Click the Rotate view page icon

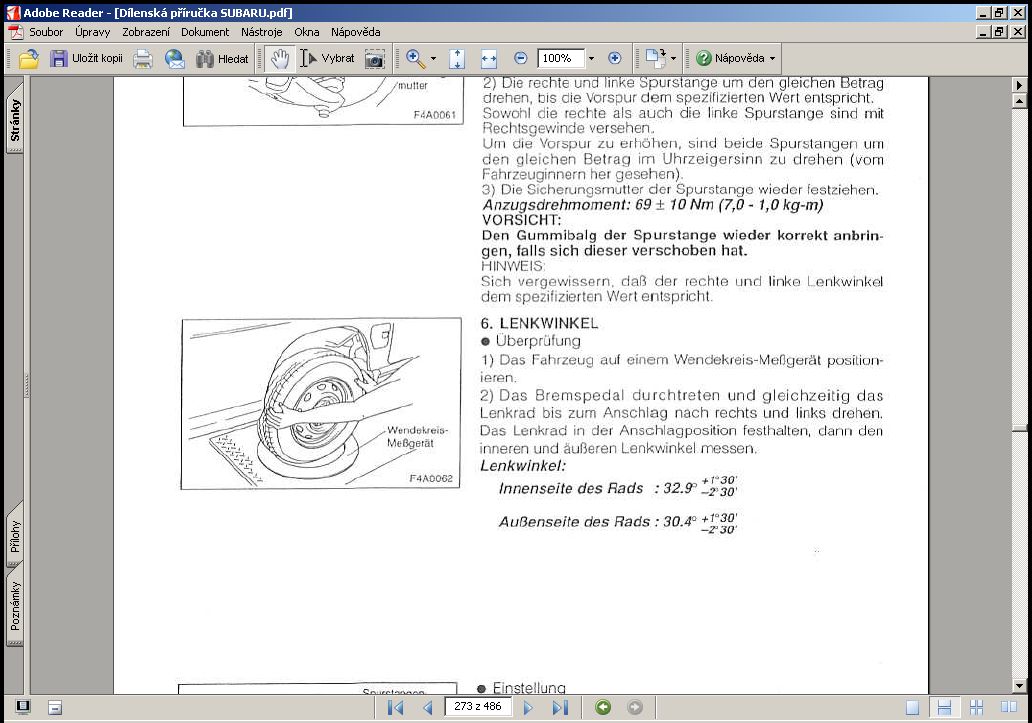pyautogui.click(x=656, y=58)
